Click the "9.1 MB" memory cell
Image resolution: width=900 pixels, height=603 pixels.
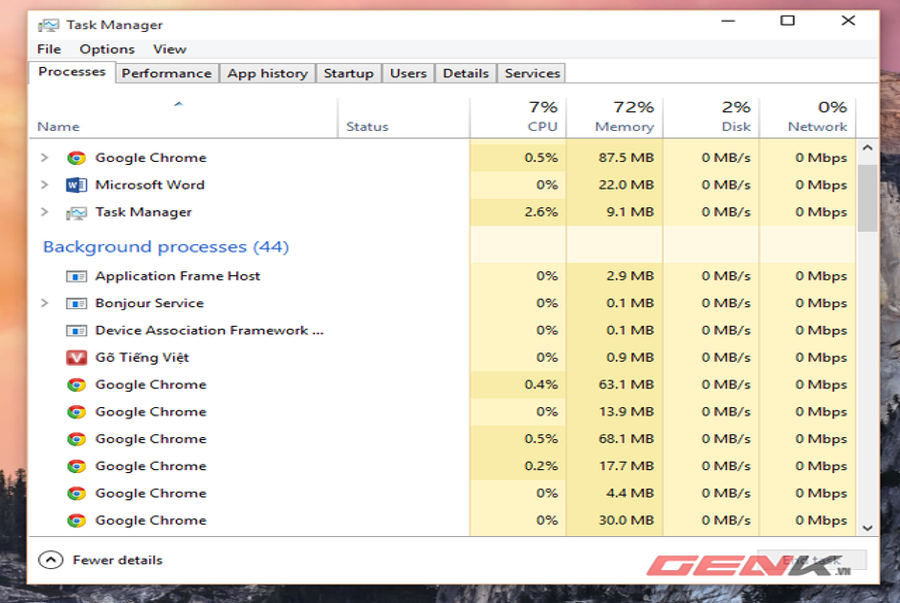[x=614, y=212]
